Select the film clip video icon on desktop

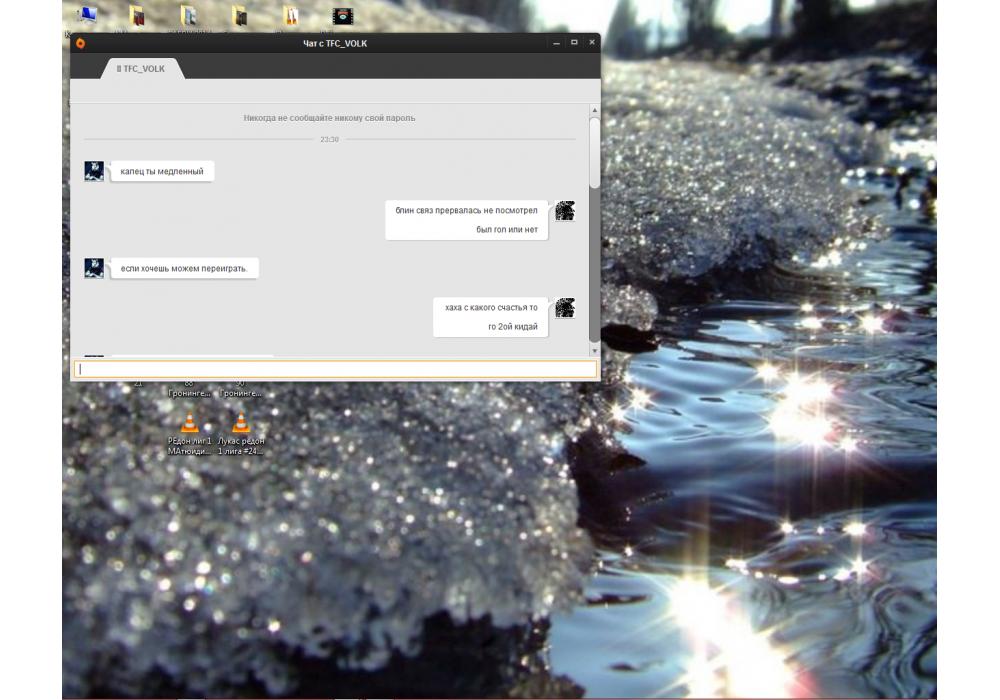click(x=342, y=16)
